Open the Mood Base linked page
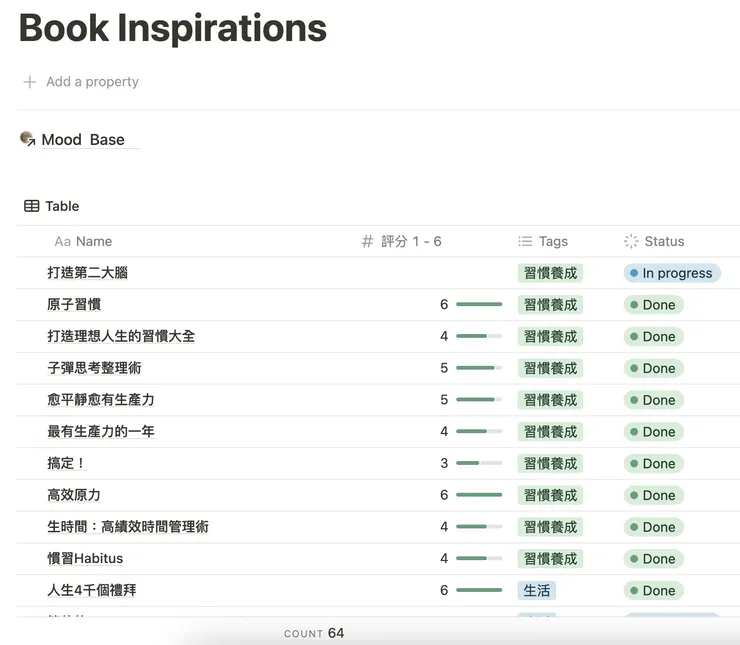 click(x=83, y=140)
